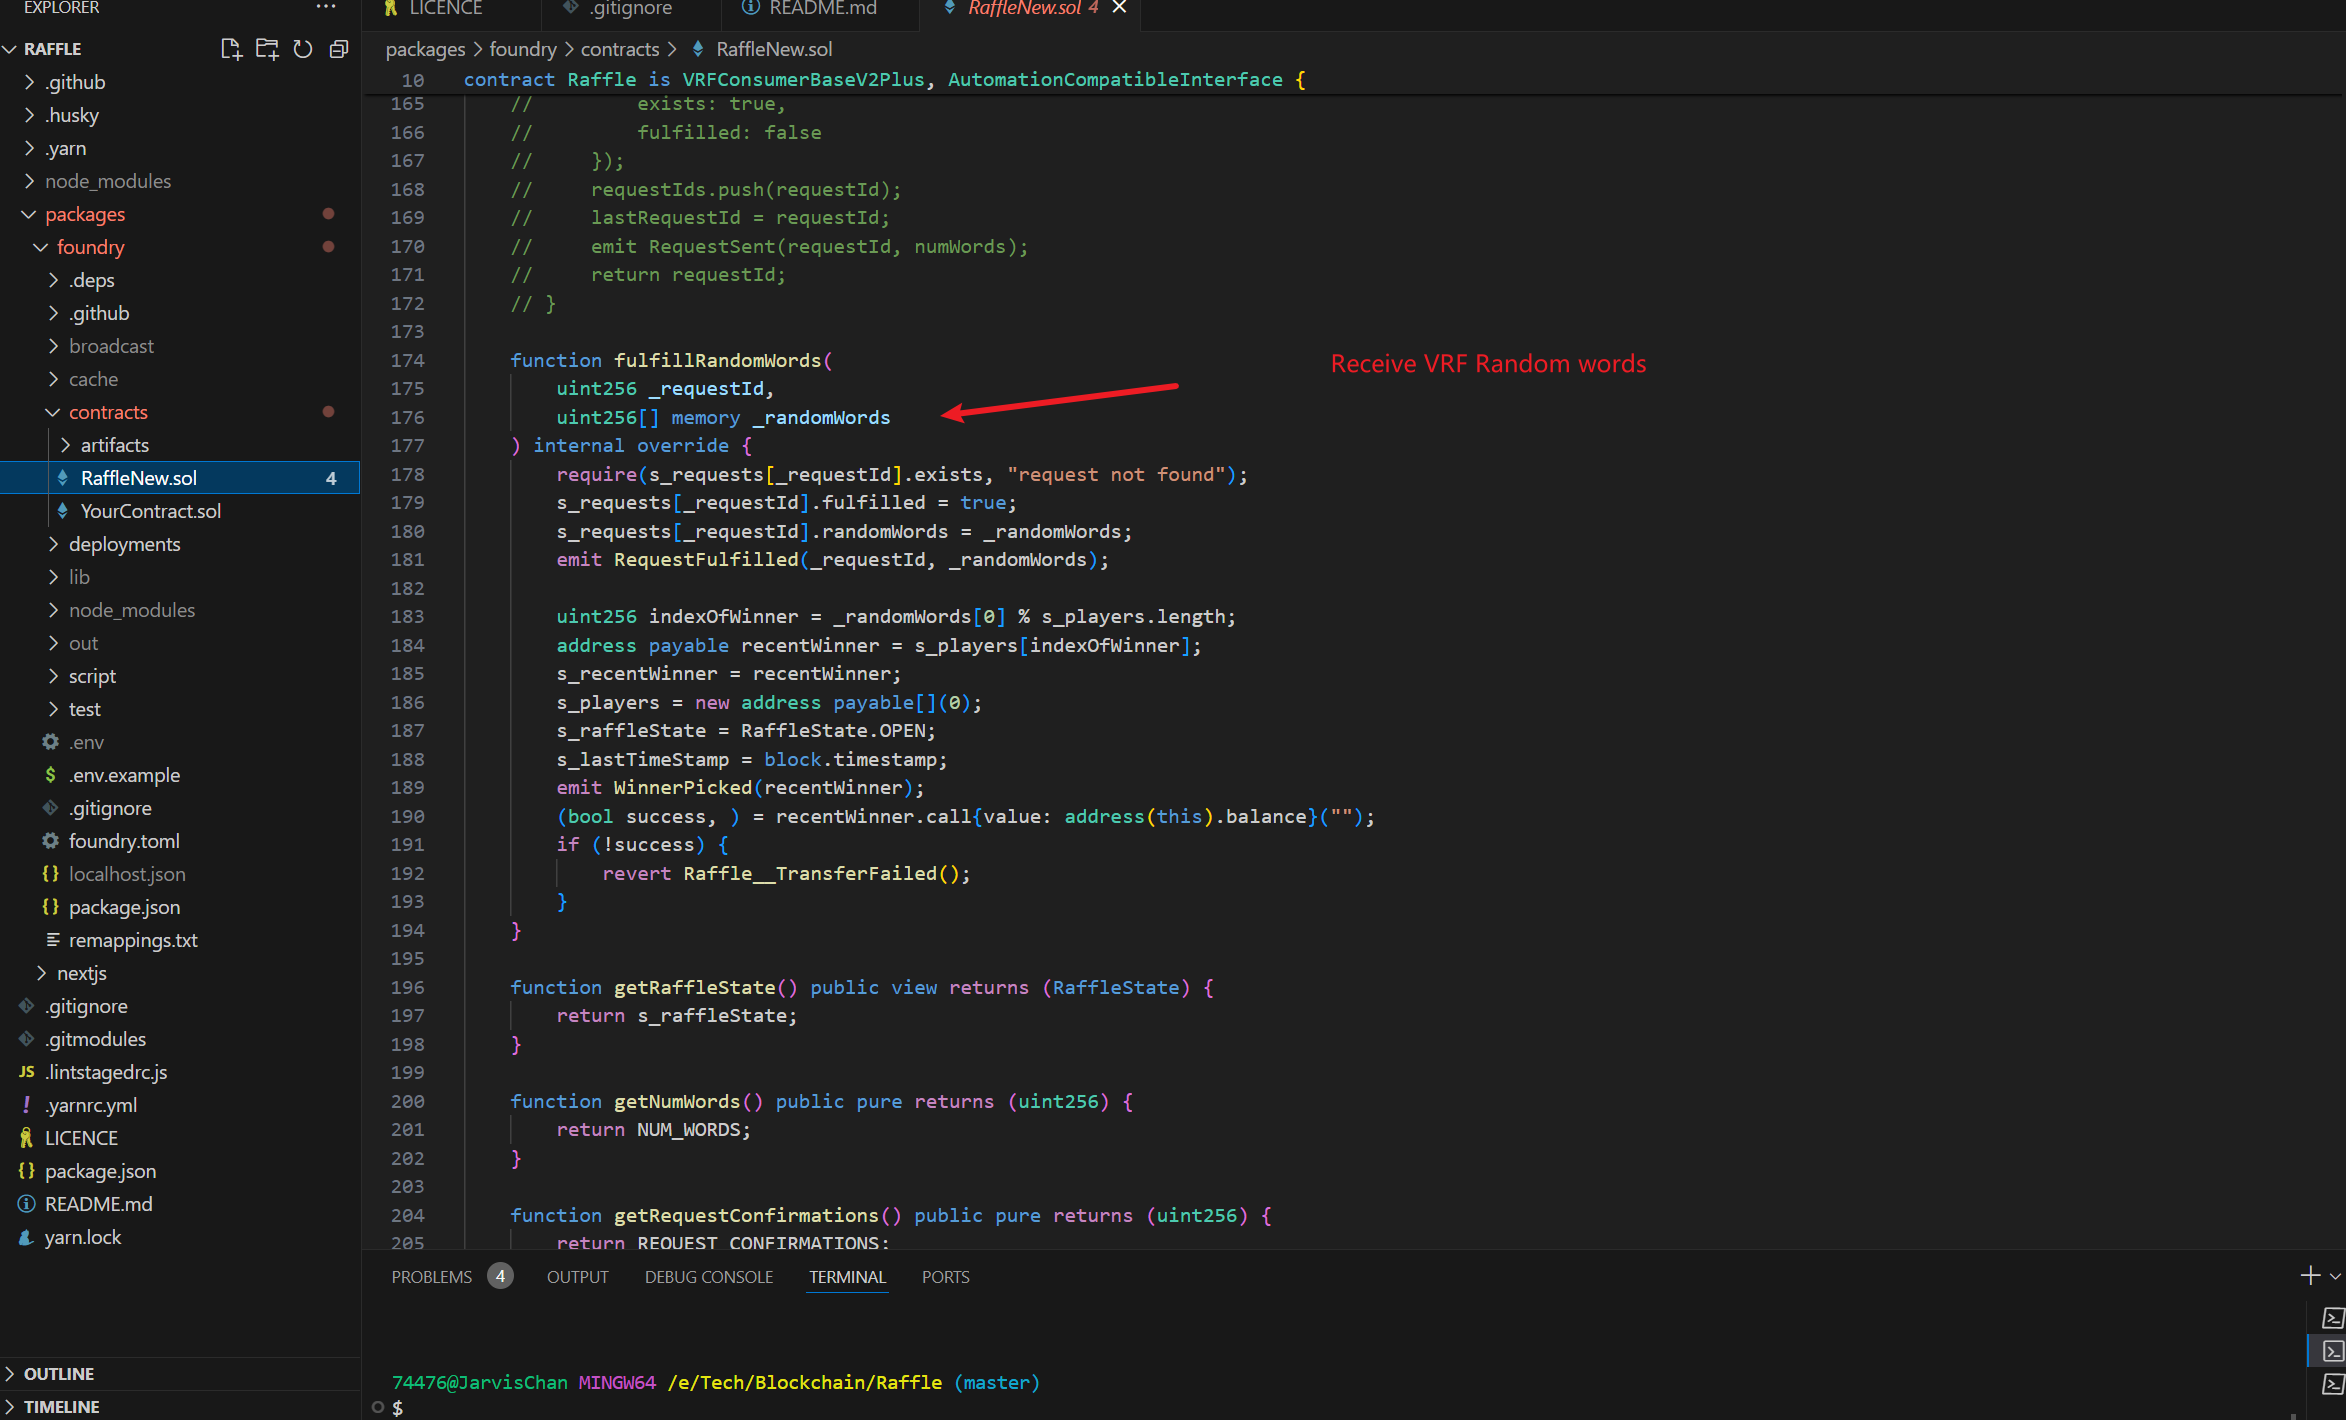Select the TERMINAL panel tab
Screen dimensions: 2346x1420
pyautogui.click(x=847, y=1277)
